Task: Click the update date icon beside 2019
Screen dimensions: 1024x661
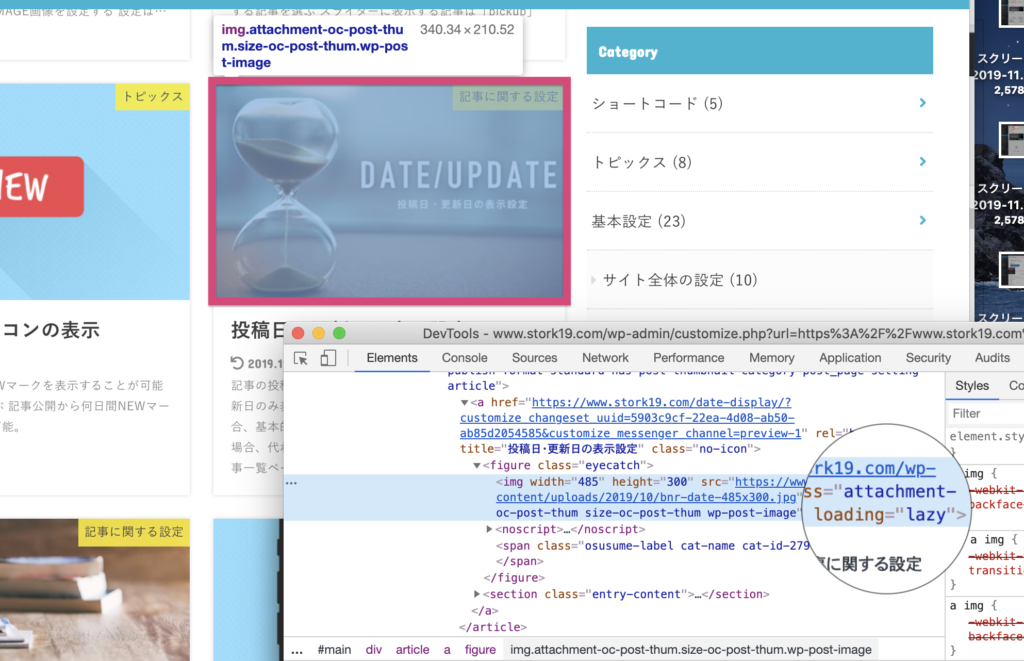Action: coord(237,363)
